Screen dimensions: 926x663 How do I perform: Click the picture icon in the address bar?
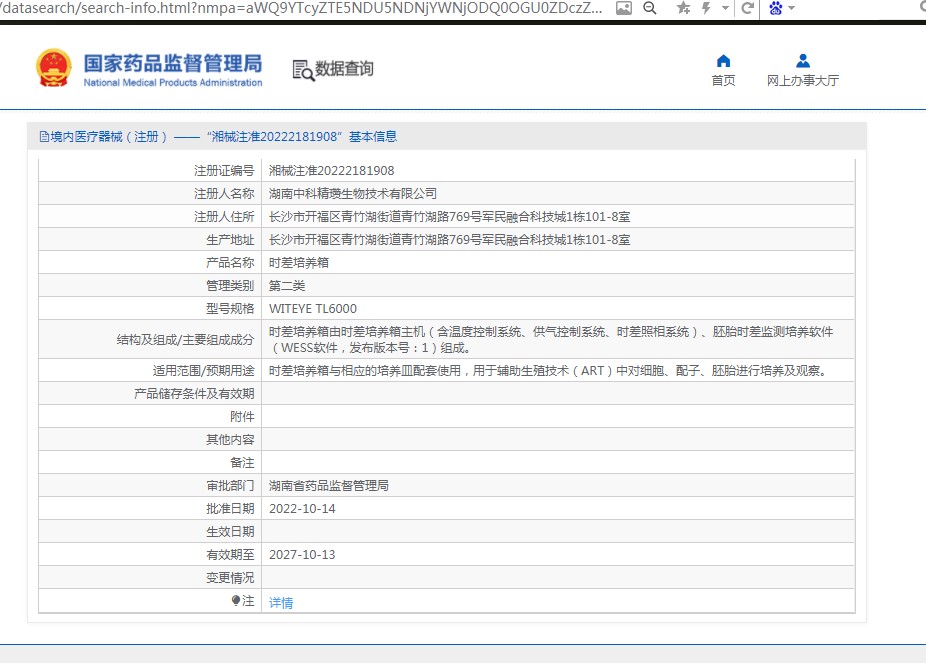[623, 8]
